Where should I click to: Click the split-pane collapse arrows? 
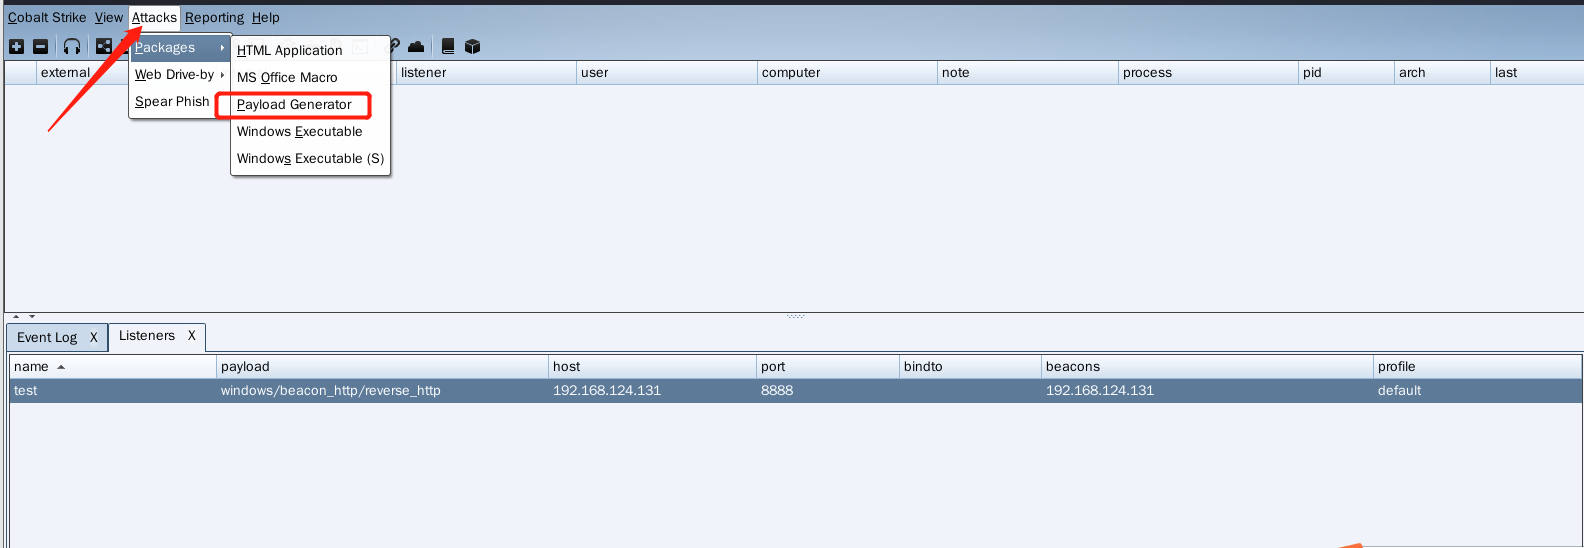point(24,316)
